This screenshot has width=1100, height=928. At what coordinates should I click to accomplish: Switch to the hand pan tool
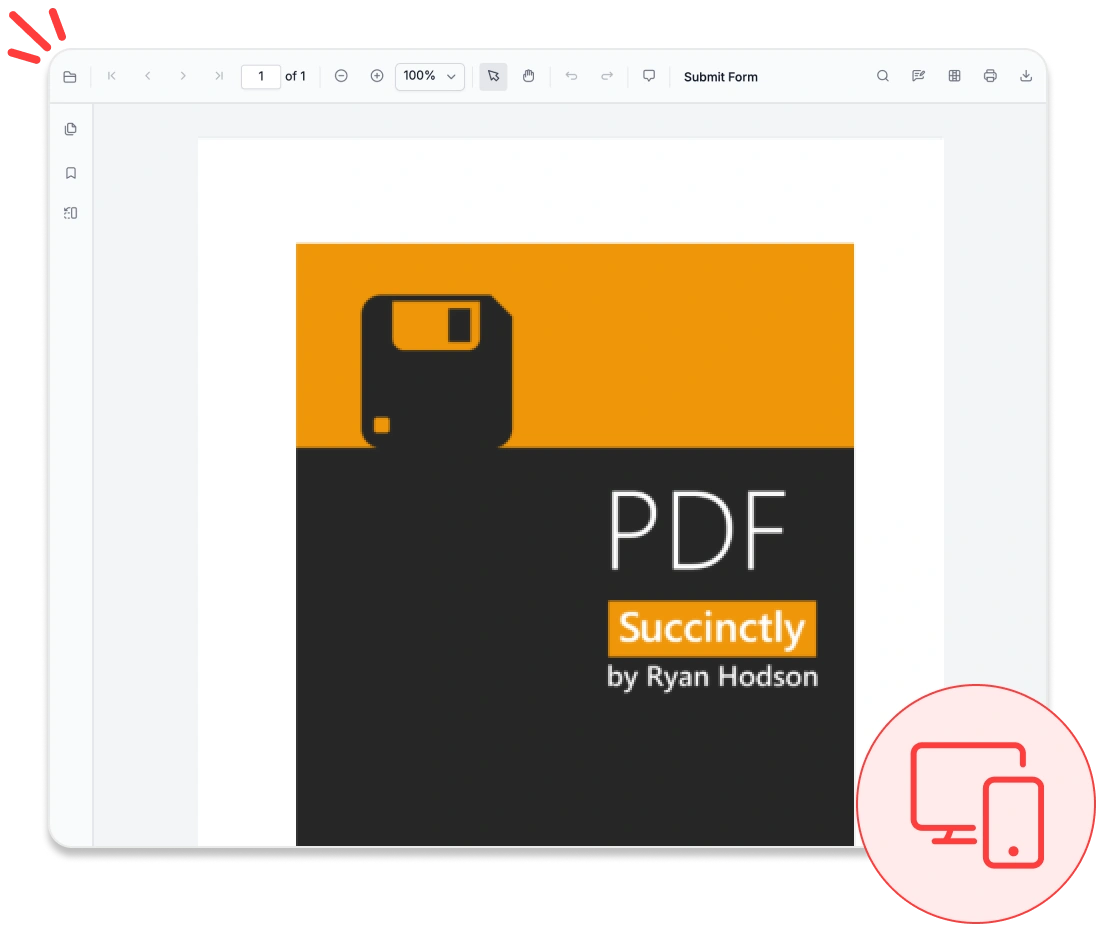(529, 76)
